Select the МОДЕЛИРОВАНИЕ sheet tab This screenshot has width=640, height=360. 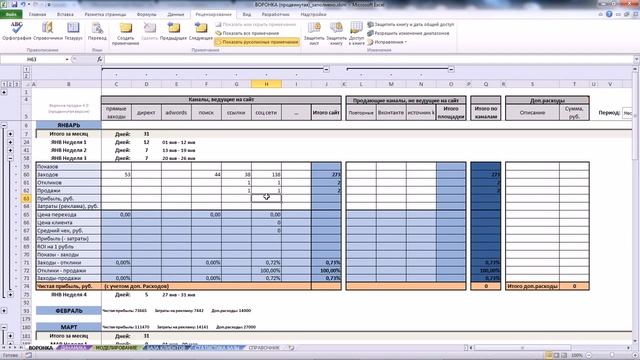(116, 348)
